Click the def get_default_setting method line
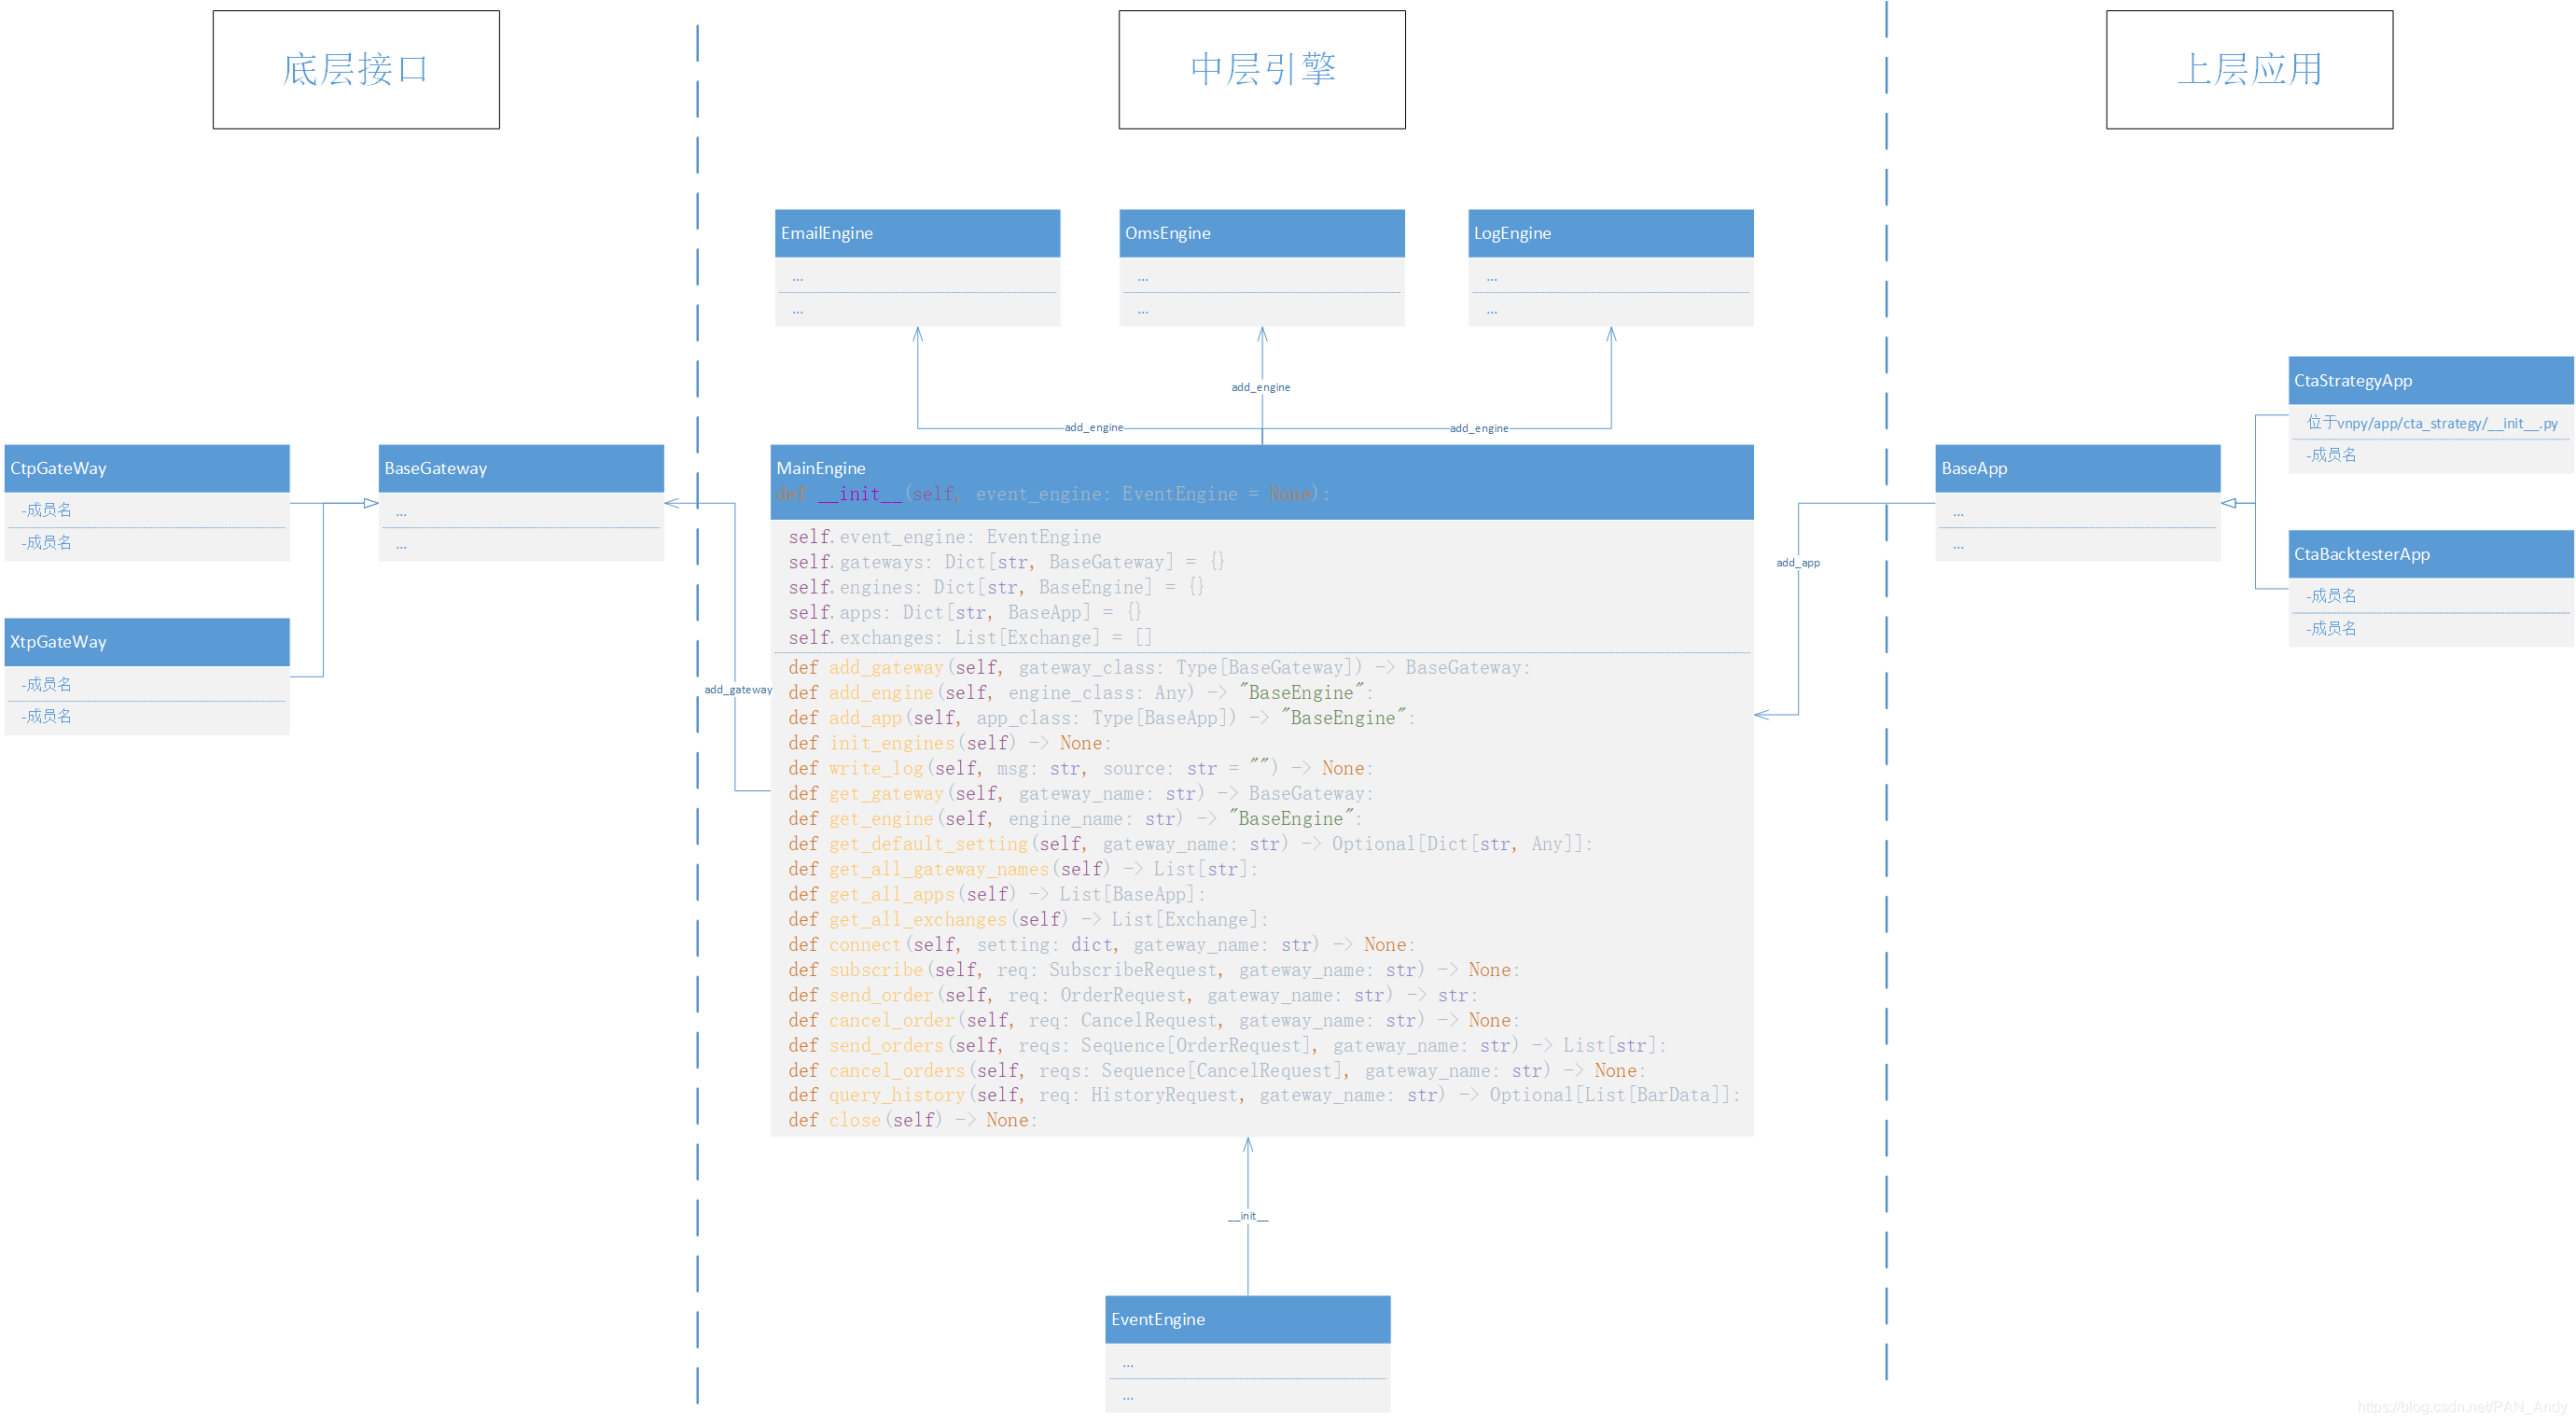 point(1190,844)
